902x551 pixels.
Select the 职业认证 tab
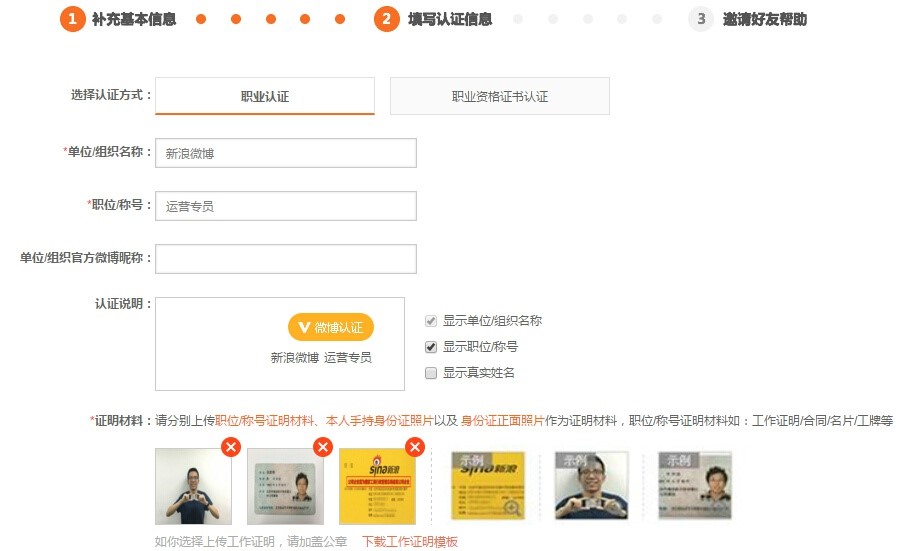click(265, 96)
